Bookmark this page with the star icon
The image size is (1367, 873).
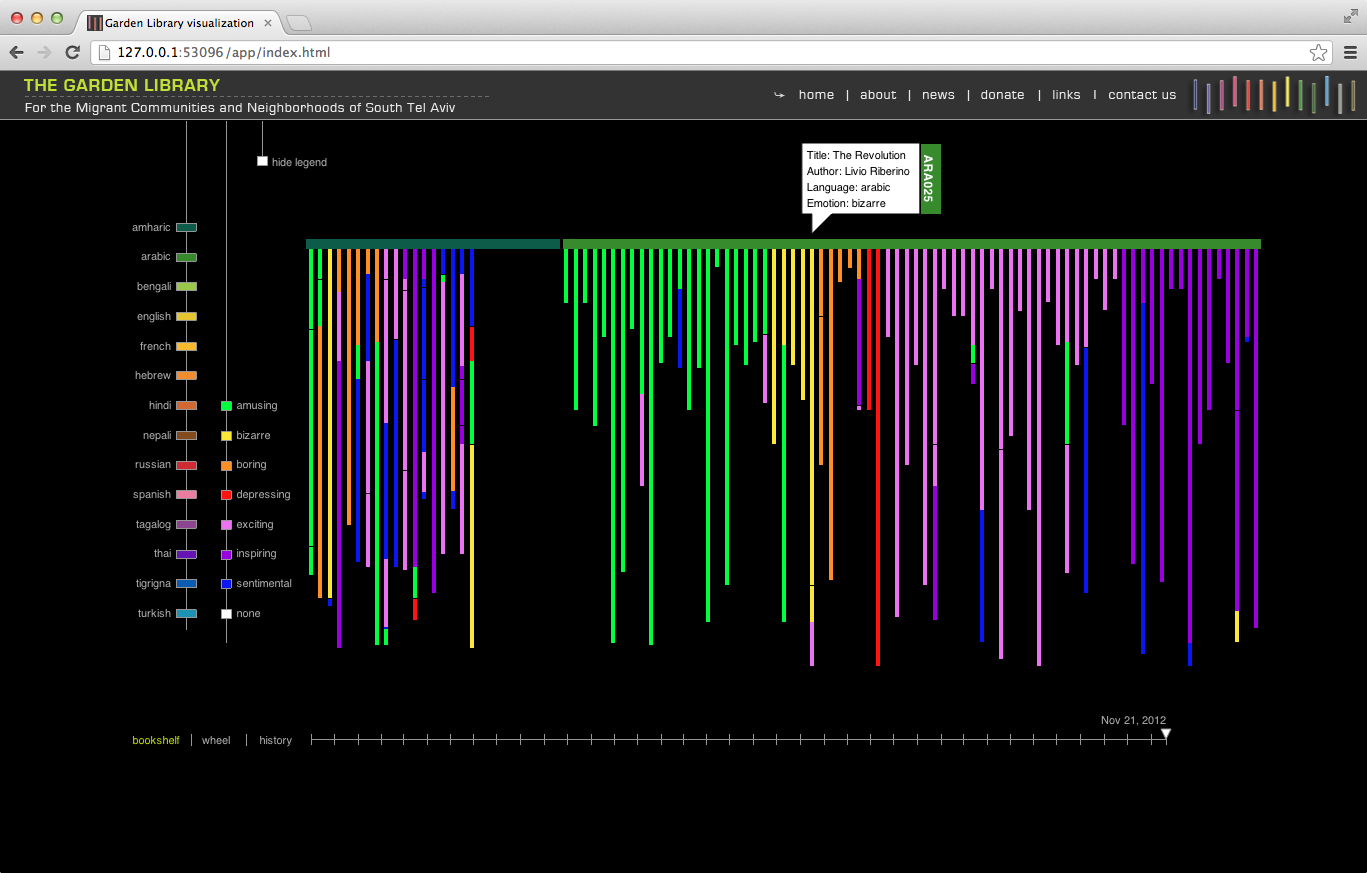(1318, 53)
